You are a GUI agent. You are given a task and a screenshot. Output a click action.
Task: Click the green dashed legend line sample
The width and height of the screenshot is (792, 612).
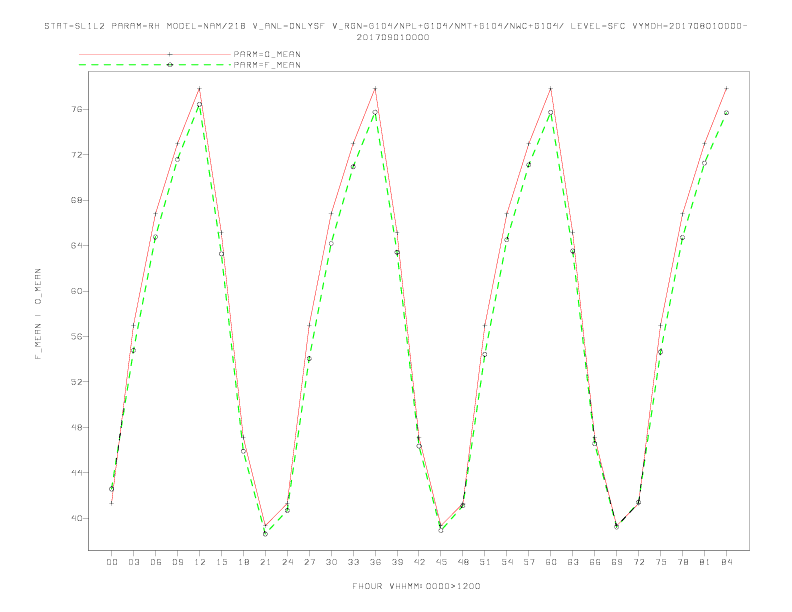tap(155, 65)
